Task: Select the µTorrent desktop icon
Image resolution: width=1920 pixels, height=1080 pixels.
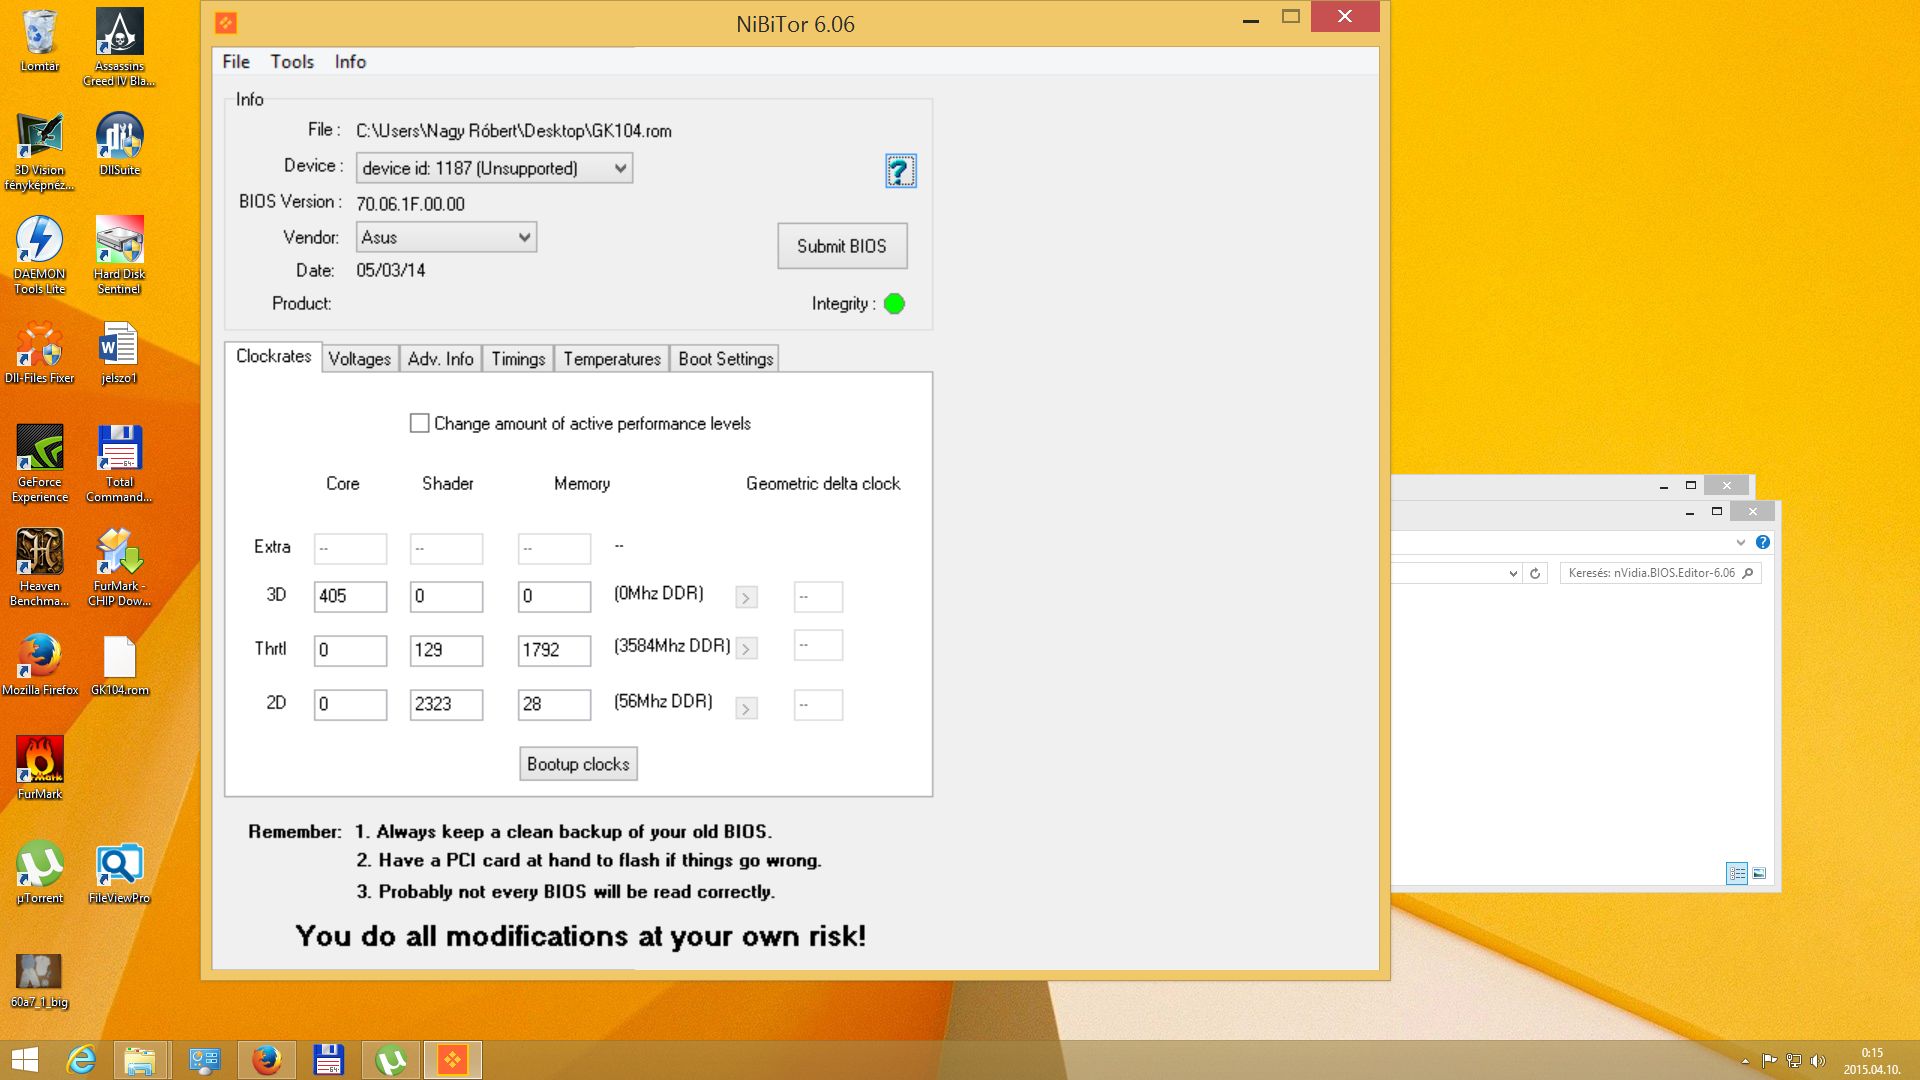Action: pos(40,872)
